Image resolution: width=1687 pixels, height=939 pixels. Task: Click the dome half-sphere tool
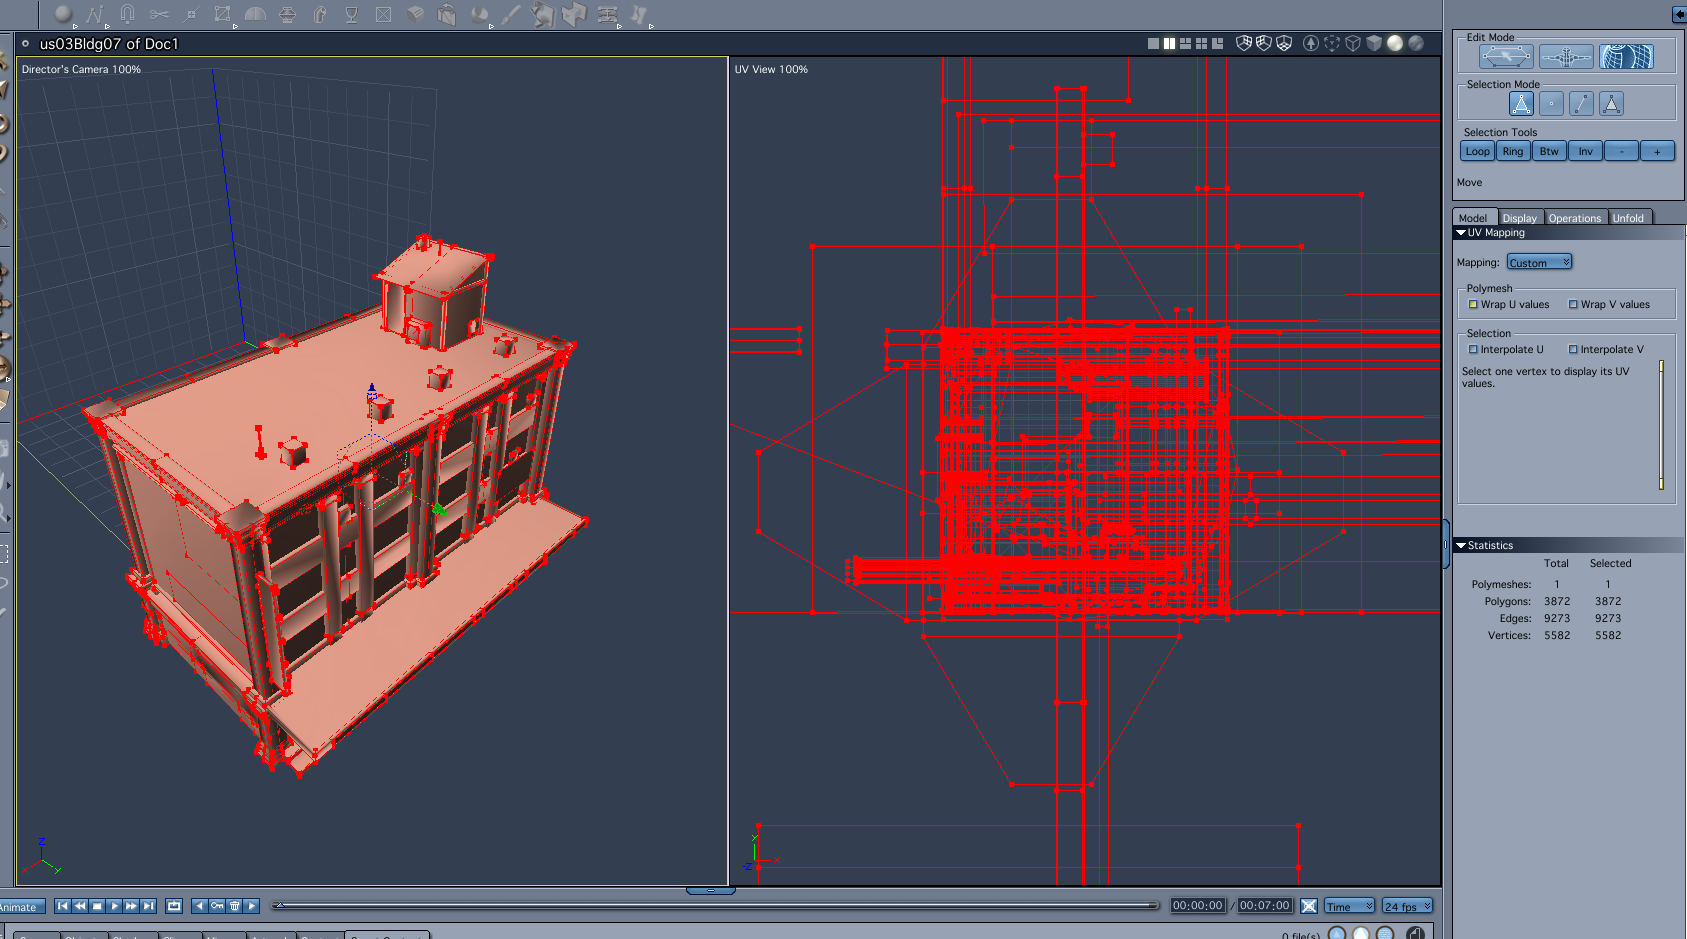tap(255, 14)
